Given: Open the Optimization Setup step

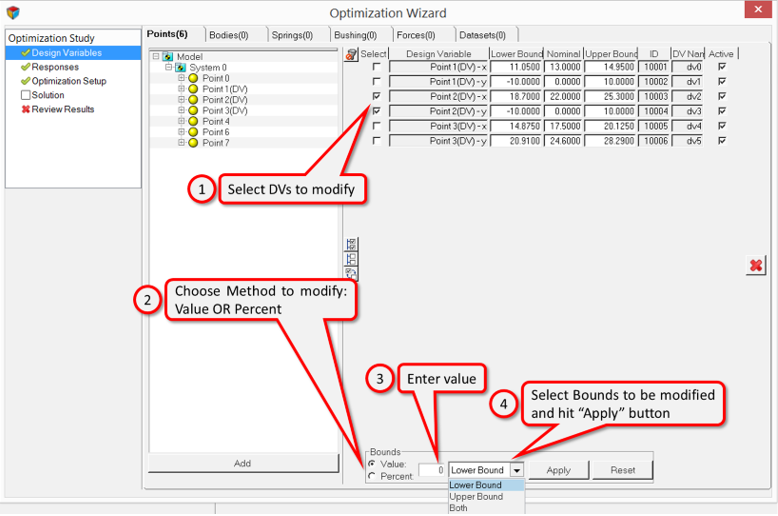Looking at the screenshot, I should pos(69,81).
